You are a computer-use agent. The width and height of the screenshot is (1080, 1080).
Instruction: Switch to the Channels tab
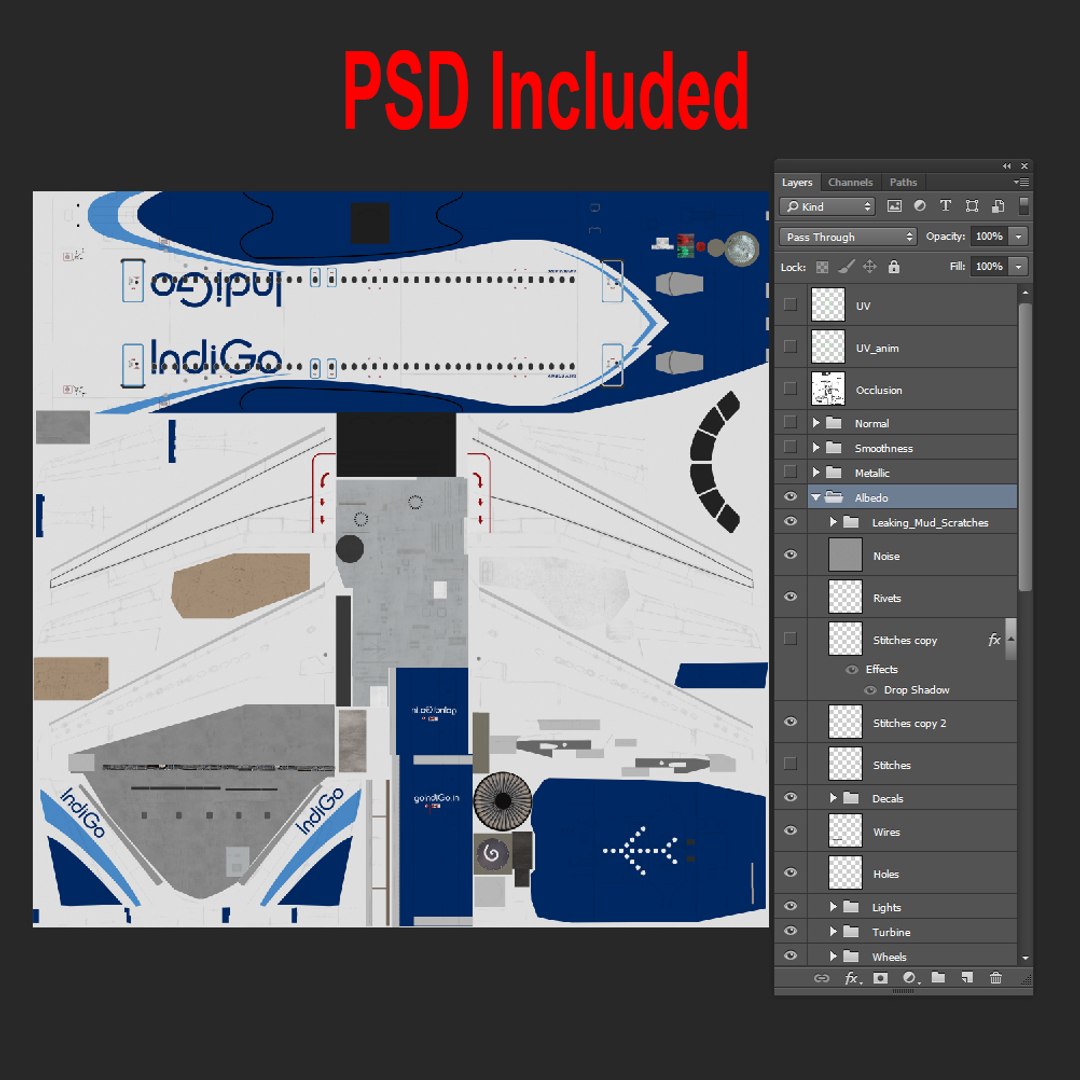tap(850, 183)
